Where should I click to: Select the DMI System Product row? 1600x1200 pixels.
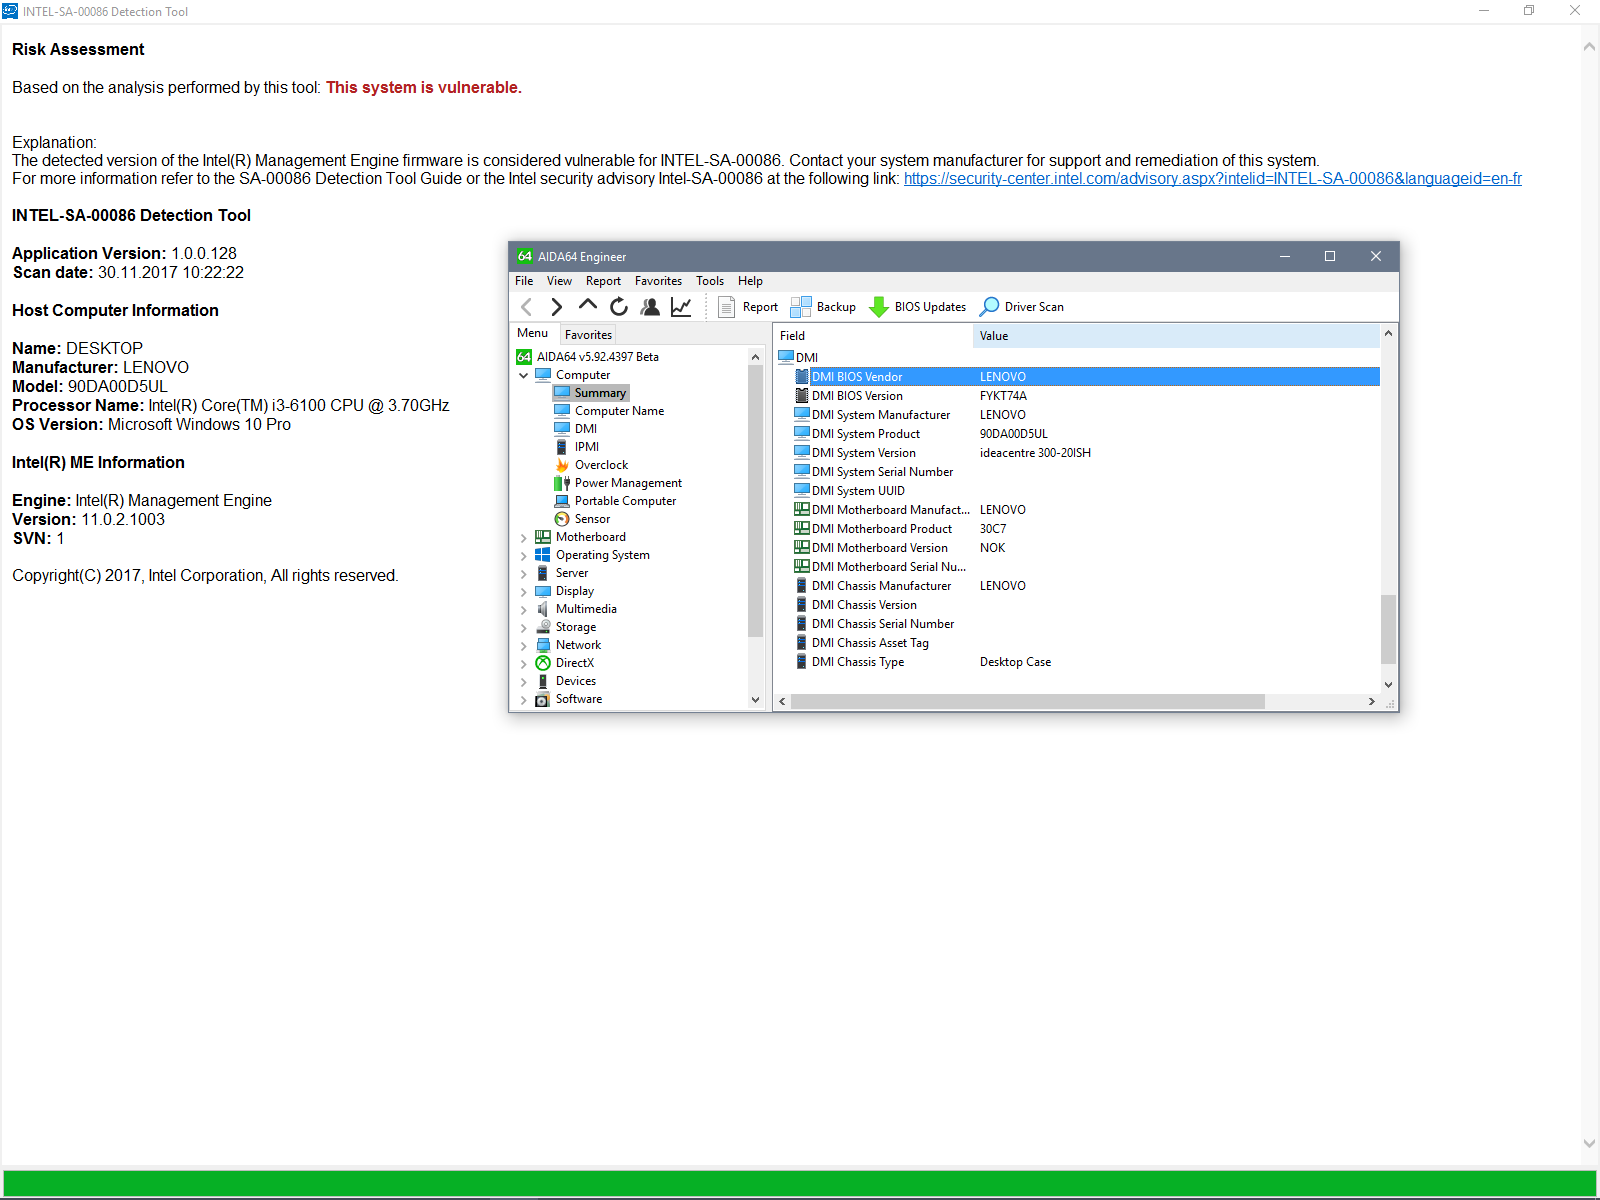(1086, 434)
